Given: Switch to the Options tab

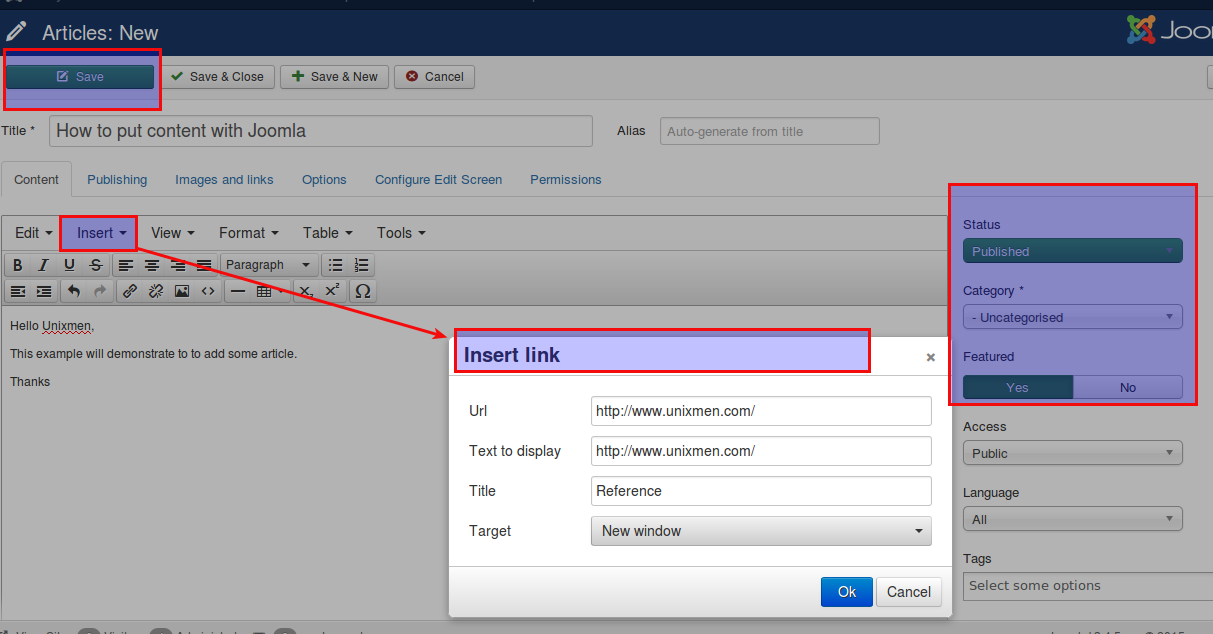Looking at the screenshot, I should (324, 180).
